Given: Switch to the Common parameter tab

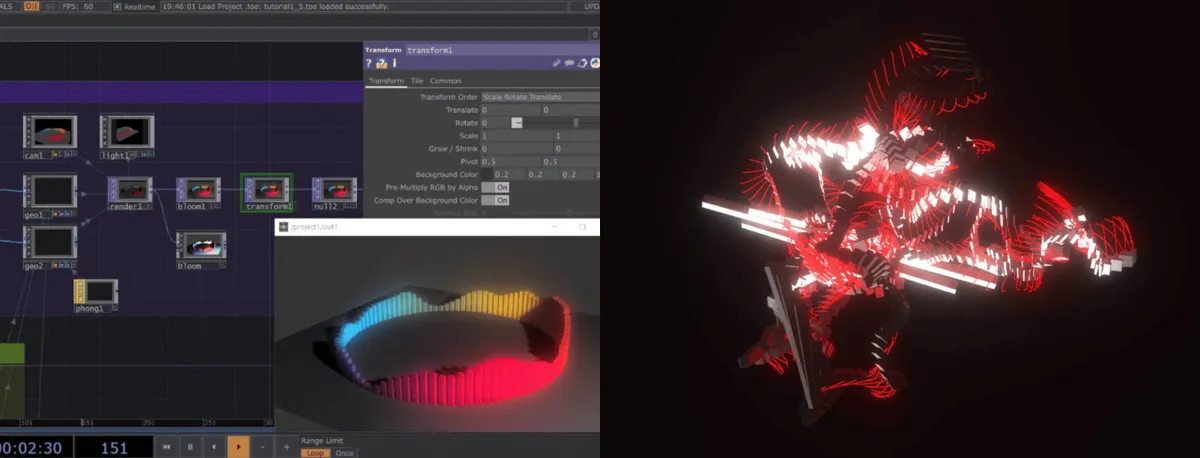Looking at the screenshot, I should tap(446, 81).
